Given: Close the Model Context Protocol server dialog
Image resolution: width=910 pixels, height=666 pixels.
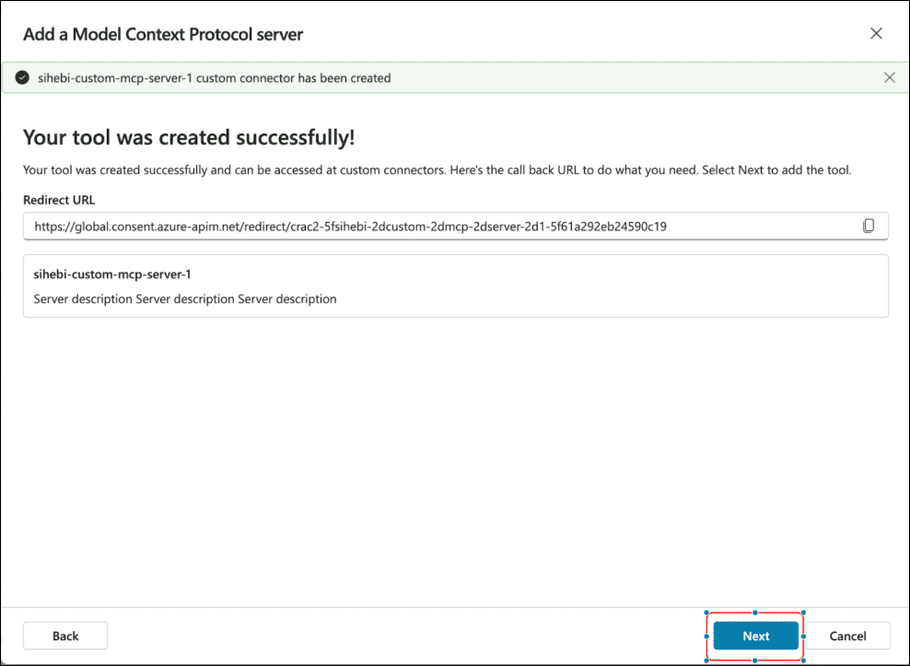Looking at the screenshot, I should 876,33.
